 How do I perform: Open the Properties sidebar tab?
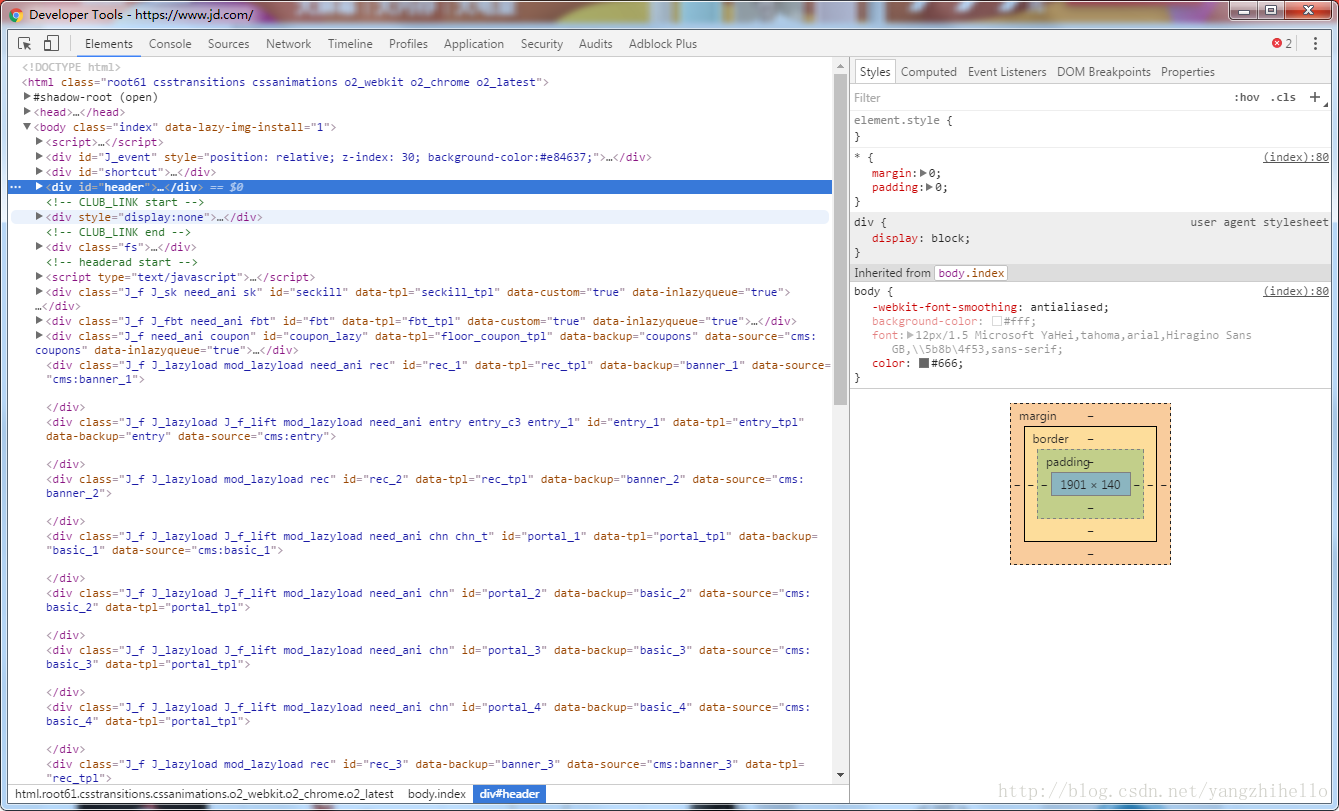1188,72
